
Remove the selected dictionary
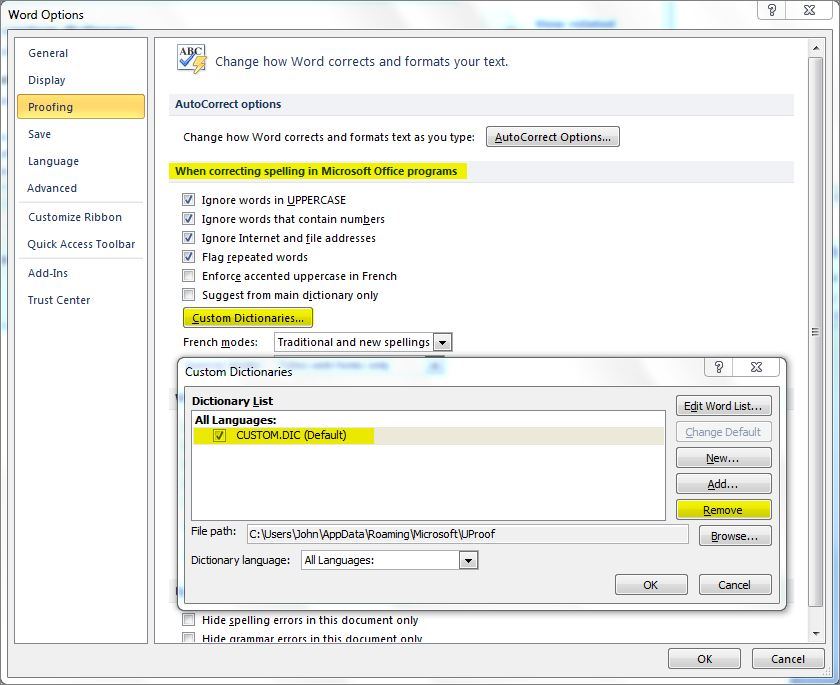click(723, 510)
